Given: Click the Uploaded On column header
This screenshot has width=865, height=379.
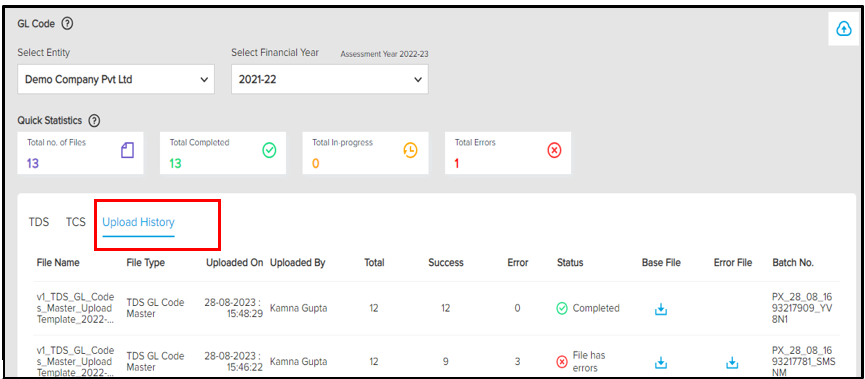Looking at the screenshot, I should click(x=234, y=263).
